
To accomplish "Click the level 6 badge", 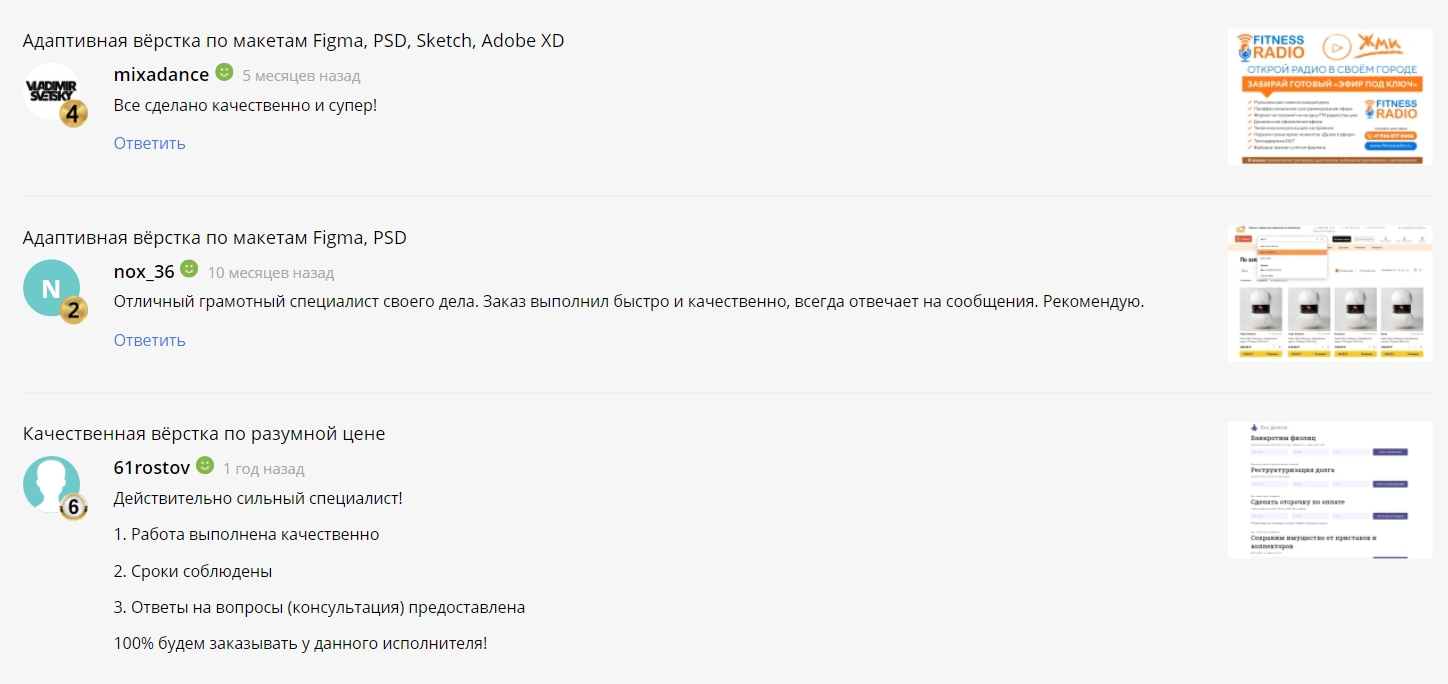I will point(74,507).
